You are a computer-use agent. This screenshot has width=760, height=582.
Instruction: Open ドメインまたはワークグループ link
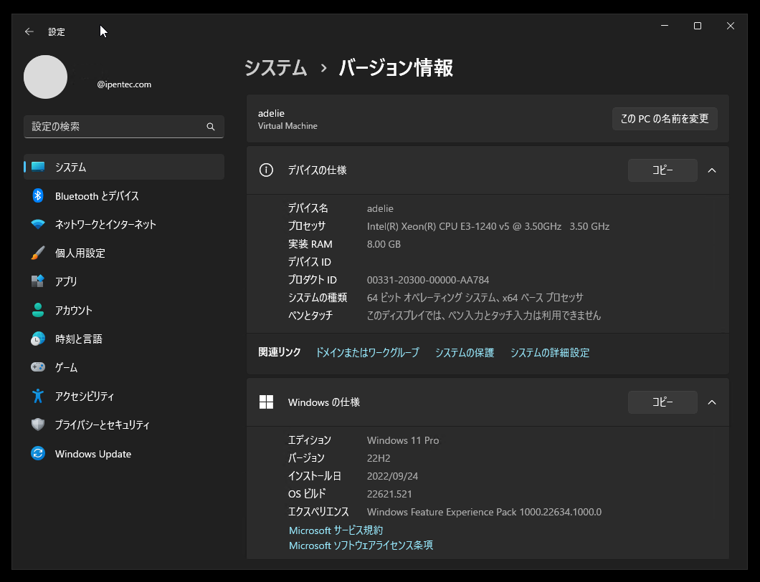[x=367, y=353]
